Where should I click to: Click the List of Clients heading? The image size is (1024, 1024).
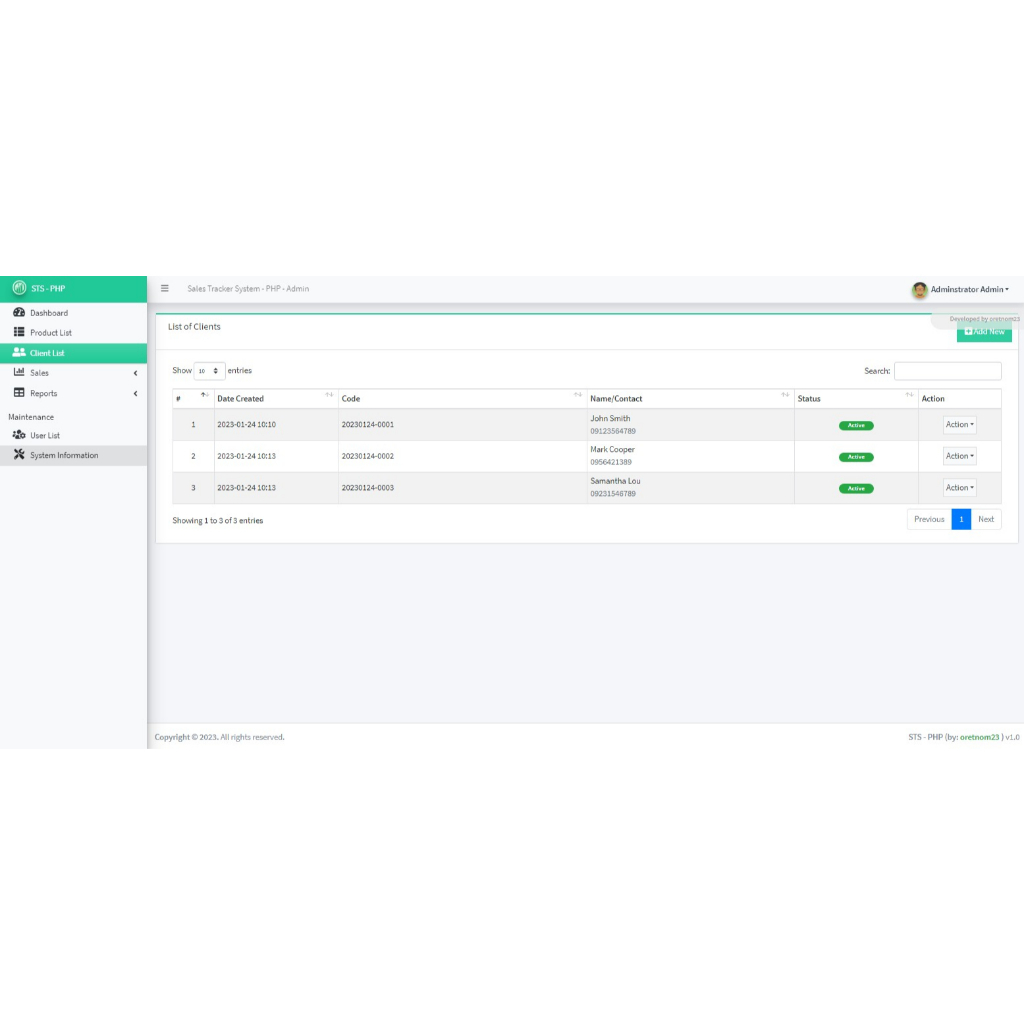[x=194, y=327]
